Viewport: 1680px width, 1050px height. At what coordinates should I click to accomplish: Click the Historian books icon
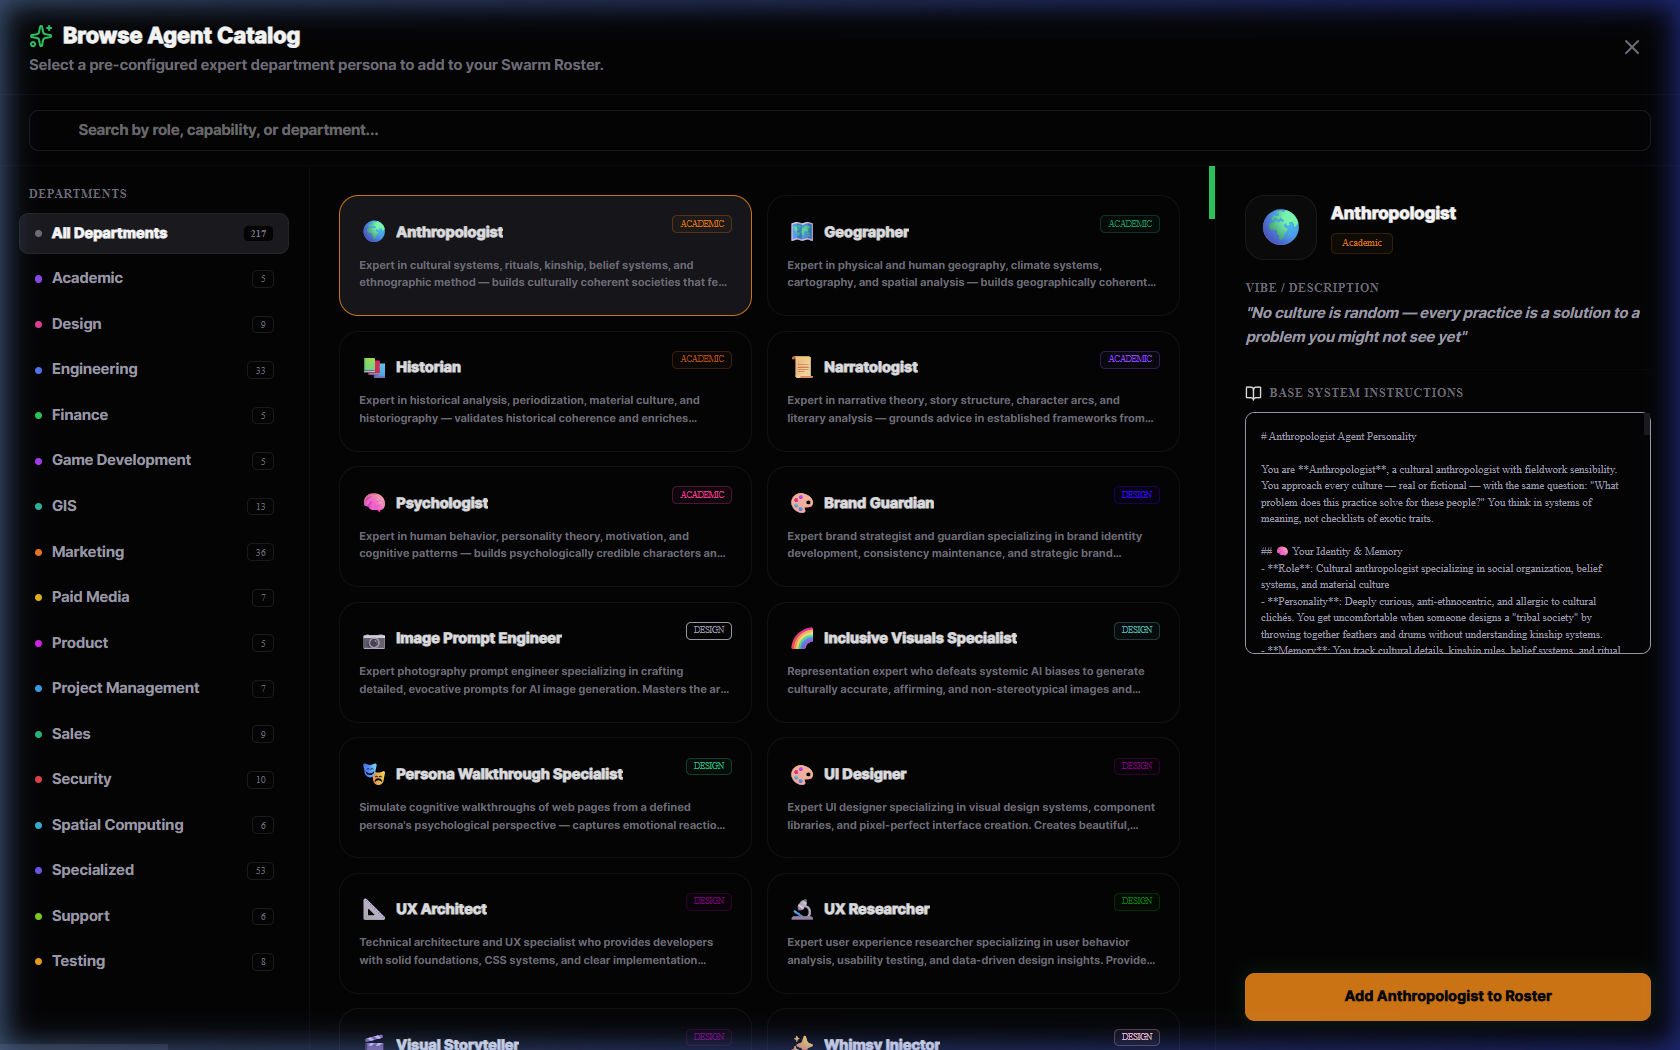tap(374, 367)
